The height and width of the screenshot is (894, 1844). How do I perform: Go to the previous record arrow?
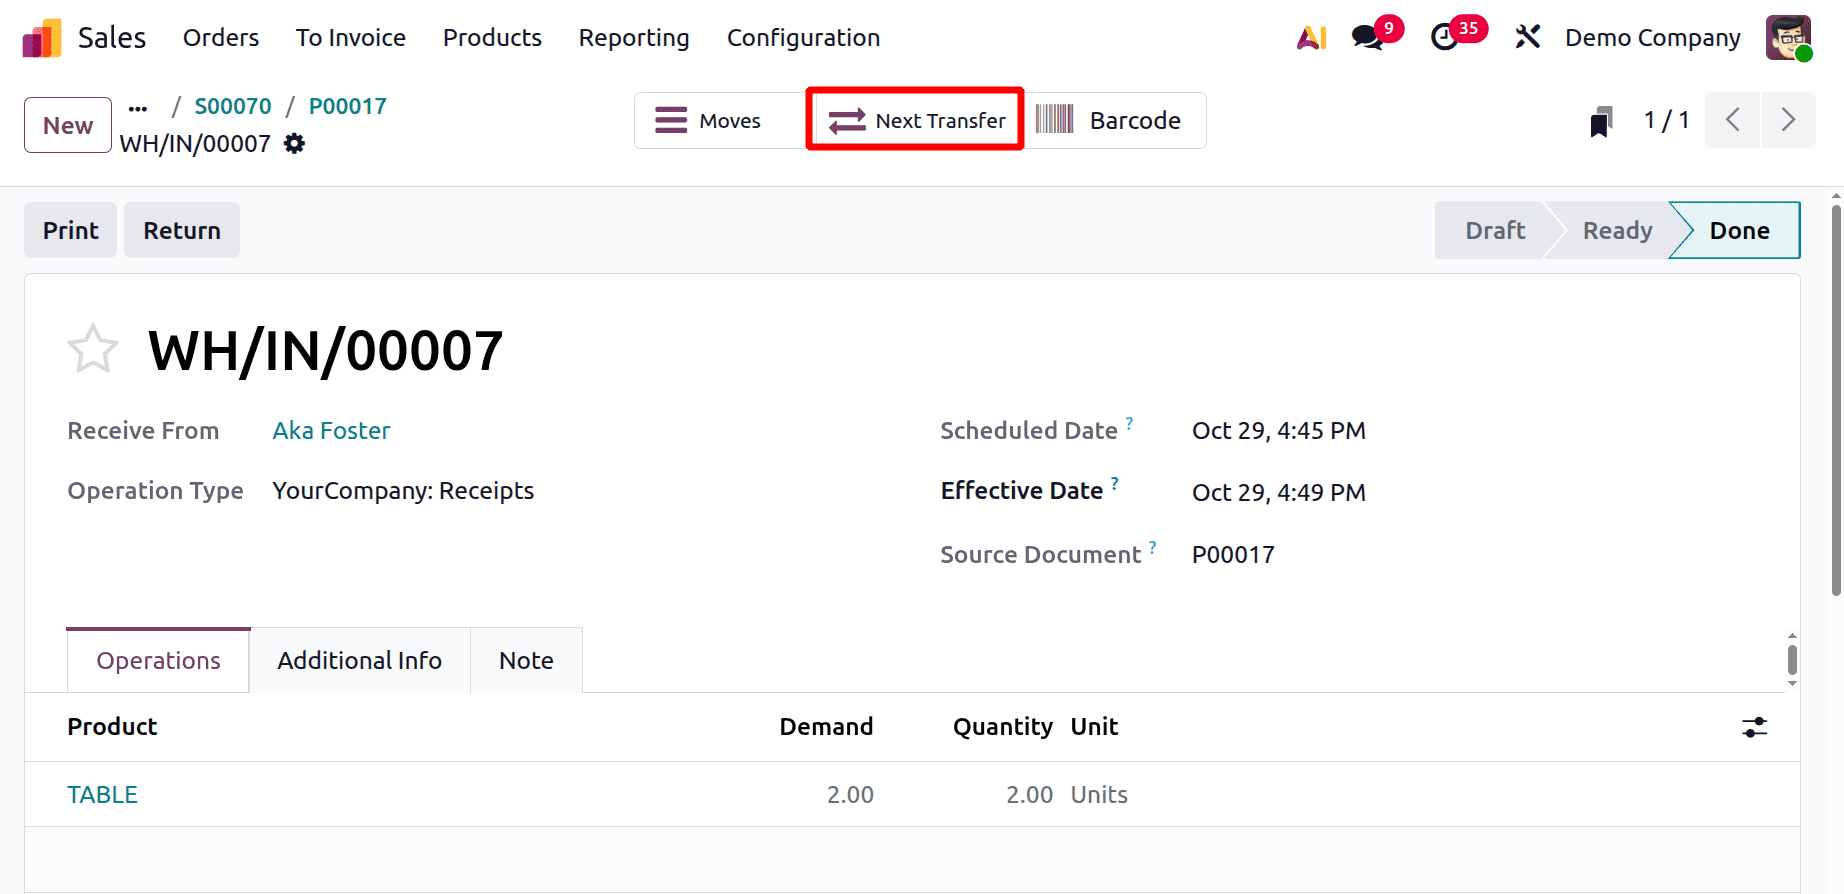point(1733,120)
